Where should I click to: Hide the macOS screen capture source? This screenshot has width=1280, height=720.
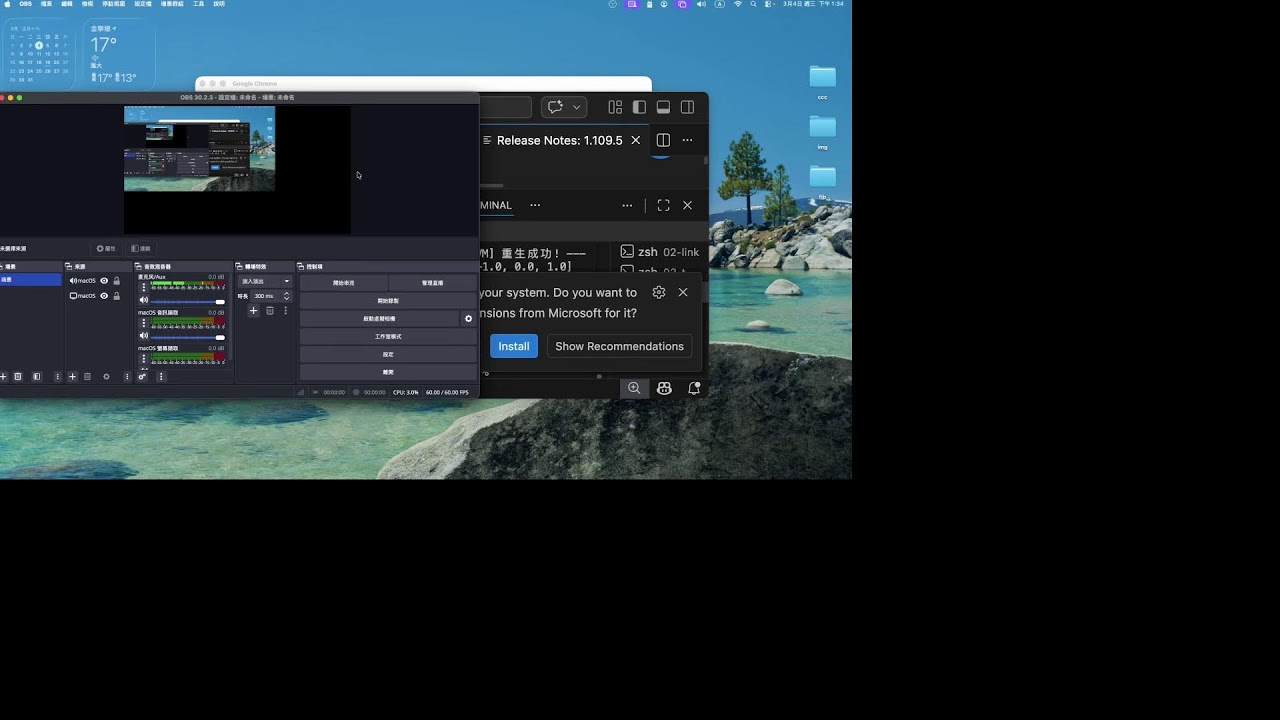[104, 296]
